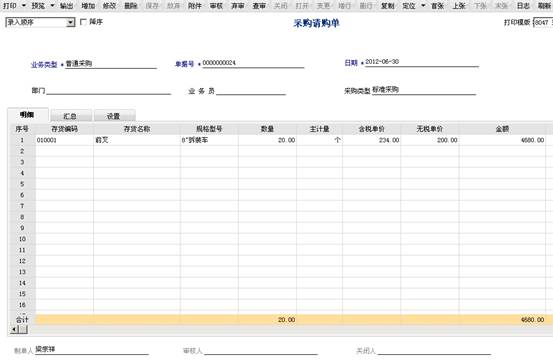Click the 刷新 (Refresh) toolbar button
The image size is (553, 362).
click(x=545, y=6)
